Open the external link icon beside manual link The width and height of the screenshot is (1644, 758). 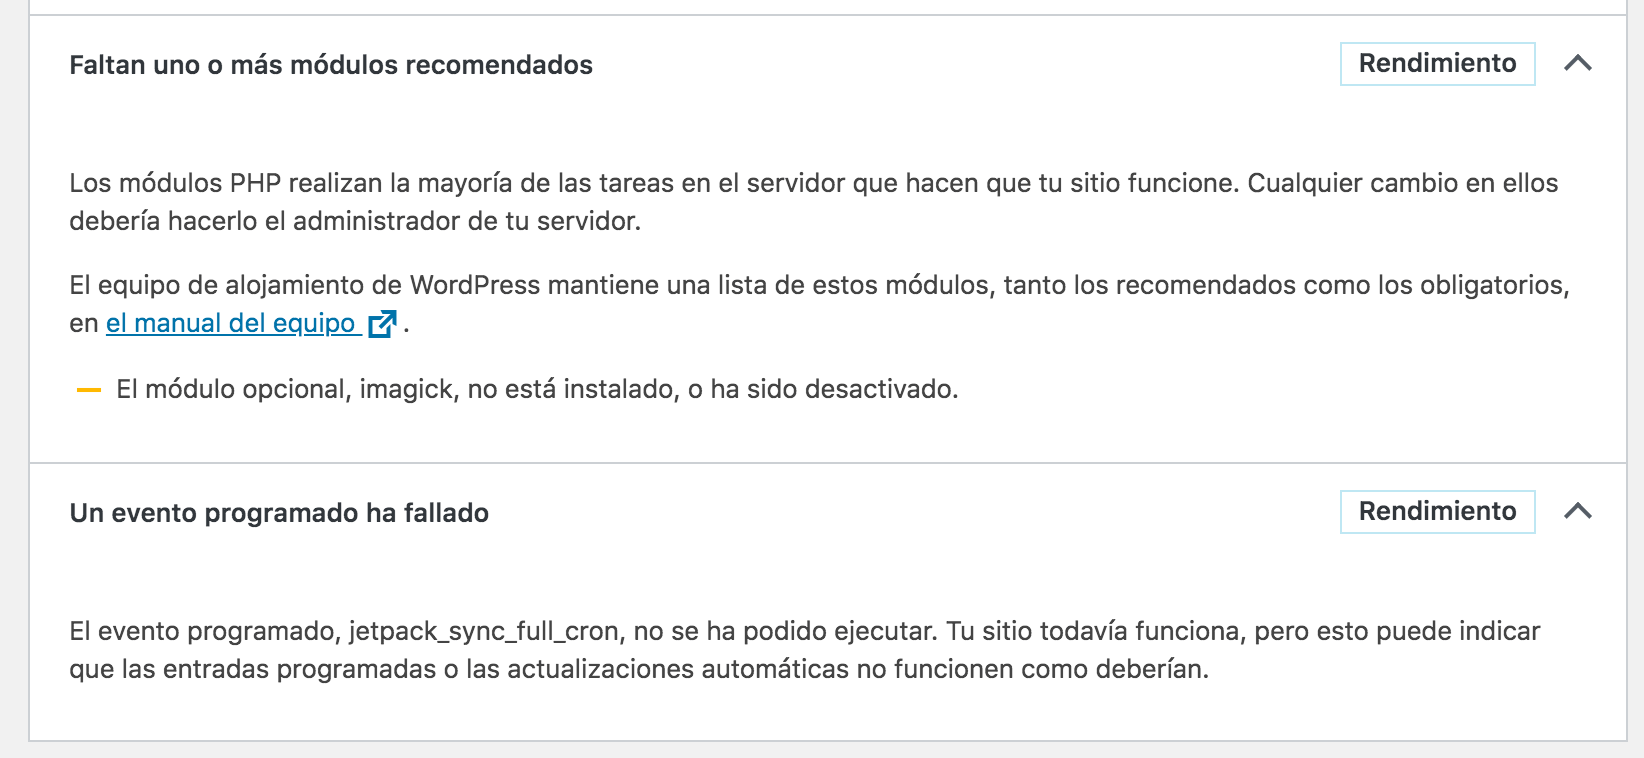(x=382, y=324)
